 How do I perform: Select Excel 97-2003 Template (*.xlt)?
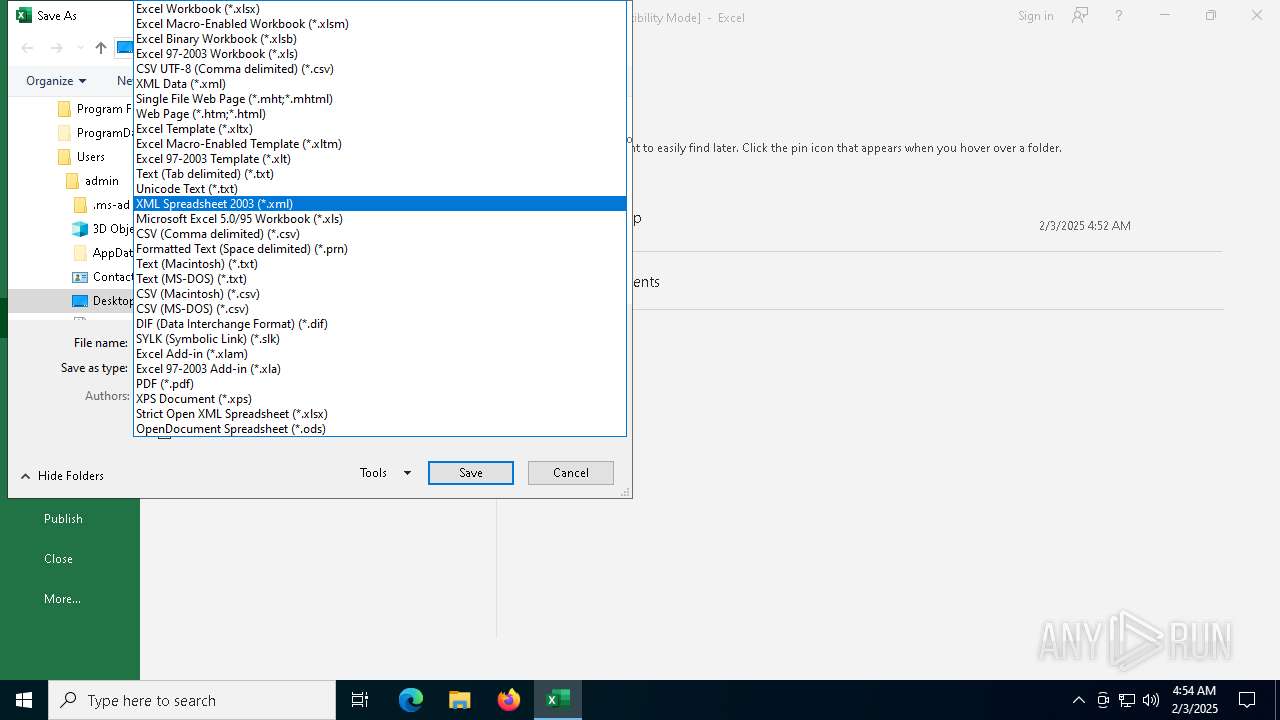click(x=380, y=159)
